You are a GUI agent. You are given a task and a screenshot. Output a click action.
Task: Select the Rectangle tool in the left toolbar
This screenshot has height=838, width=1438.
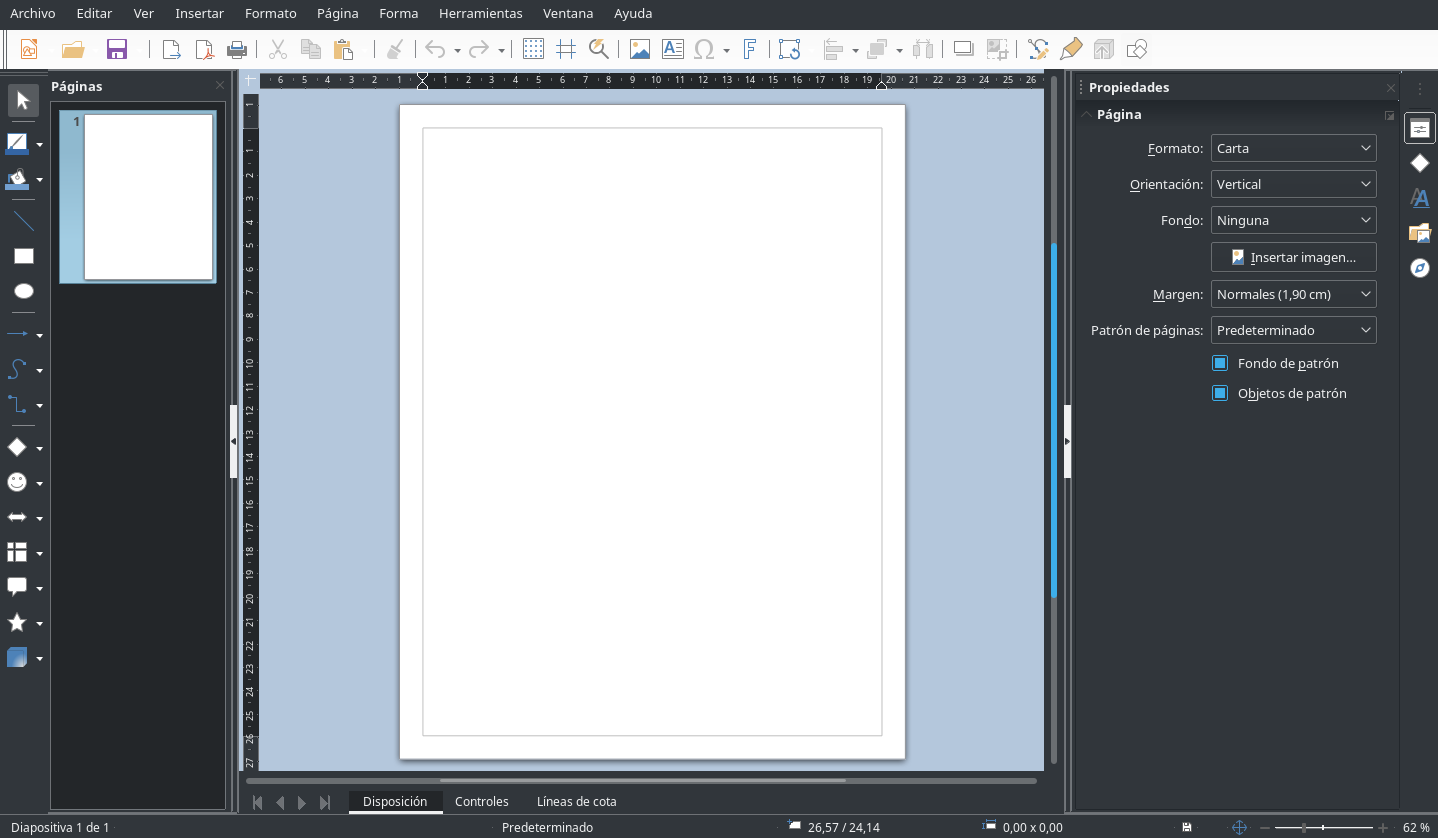[22, 256]
